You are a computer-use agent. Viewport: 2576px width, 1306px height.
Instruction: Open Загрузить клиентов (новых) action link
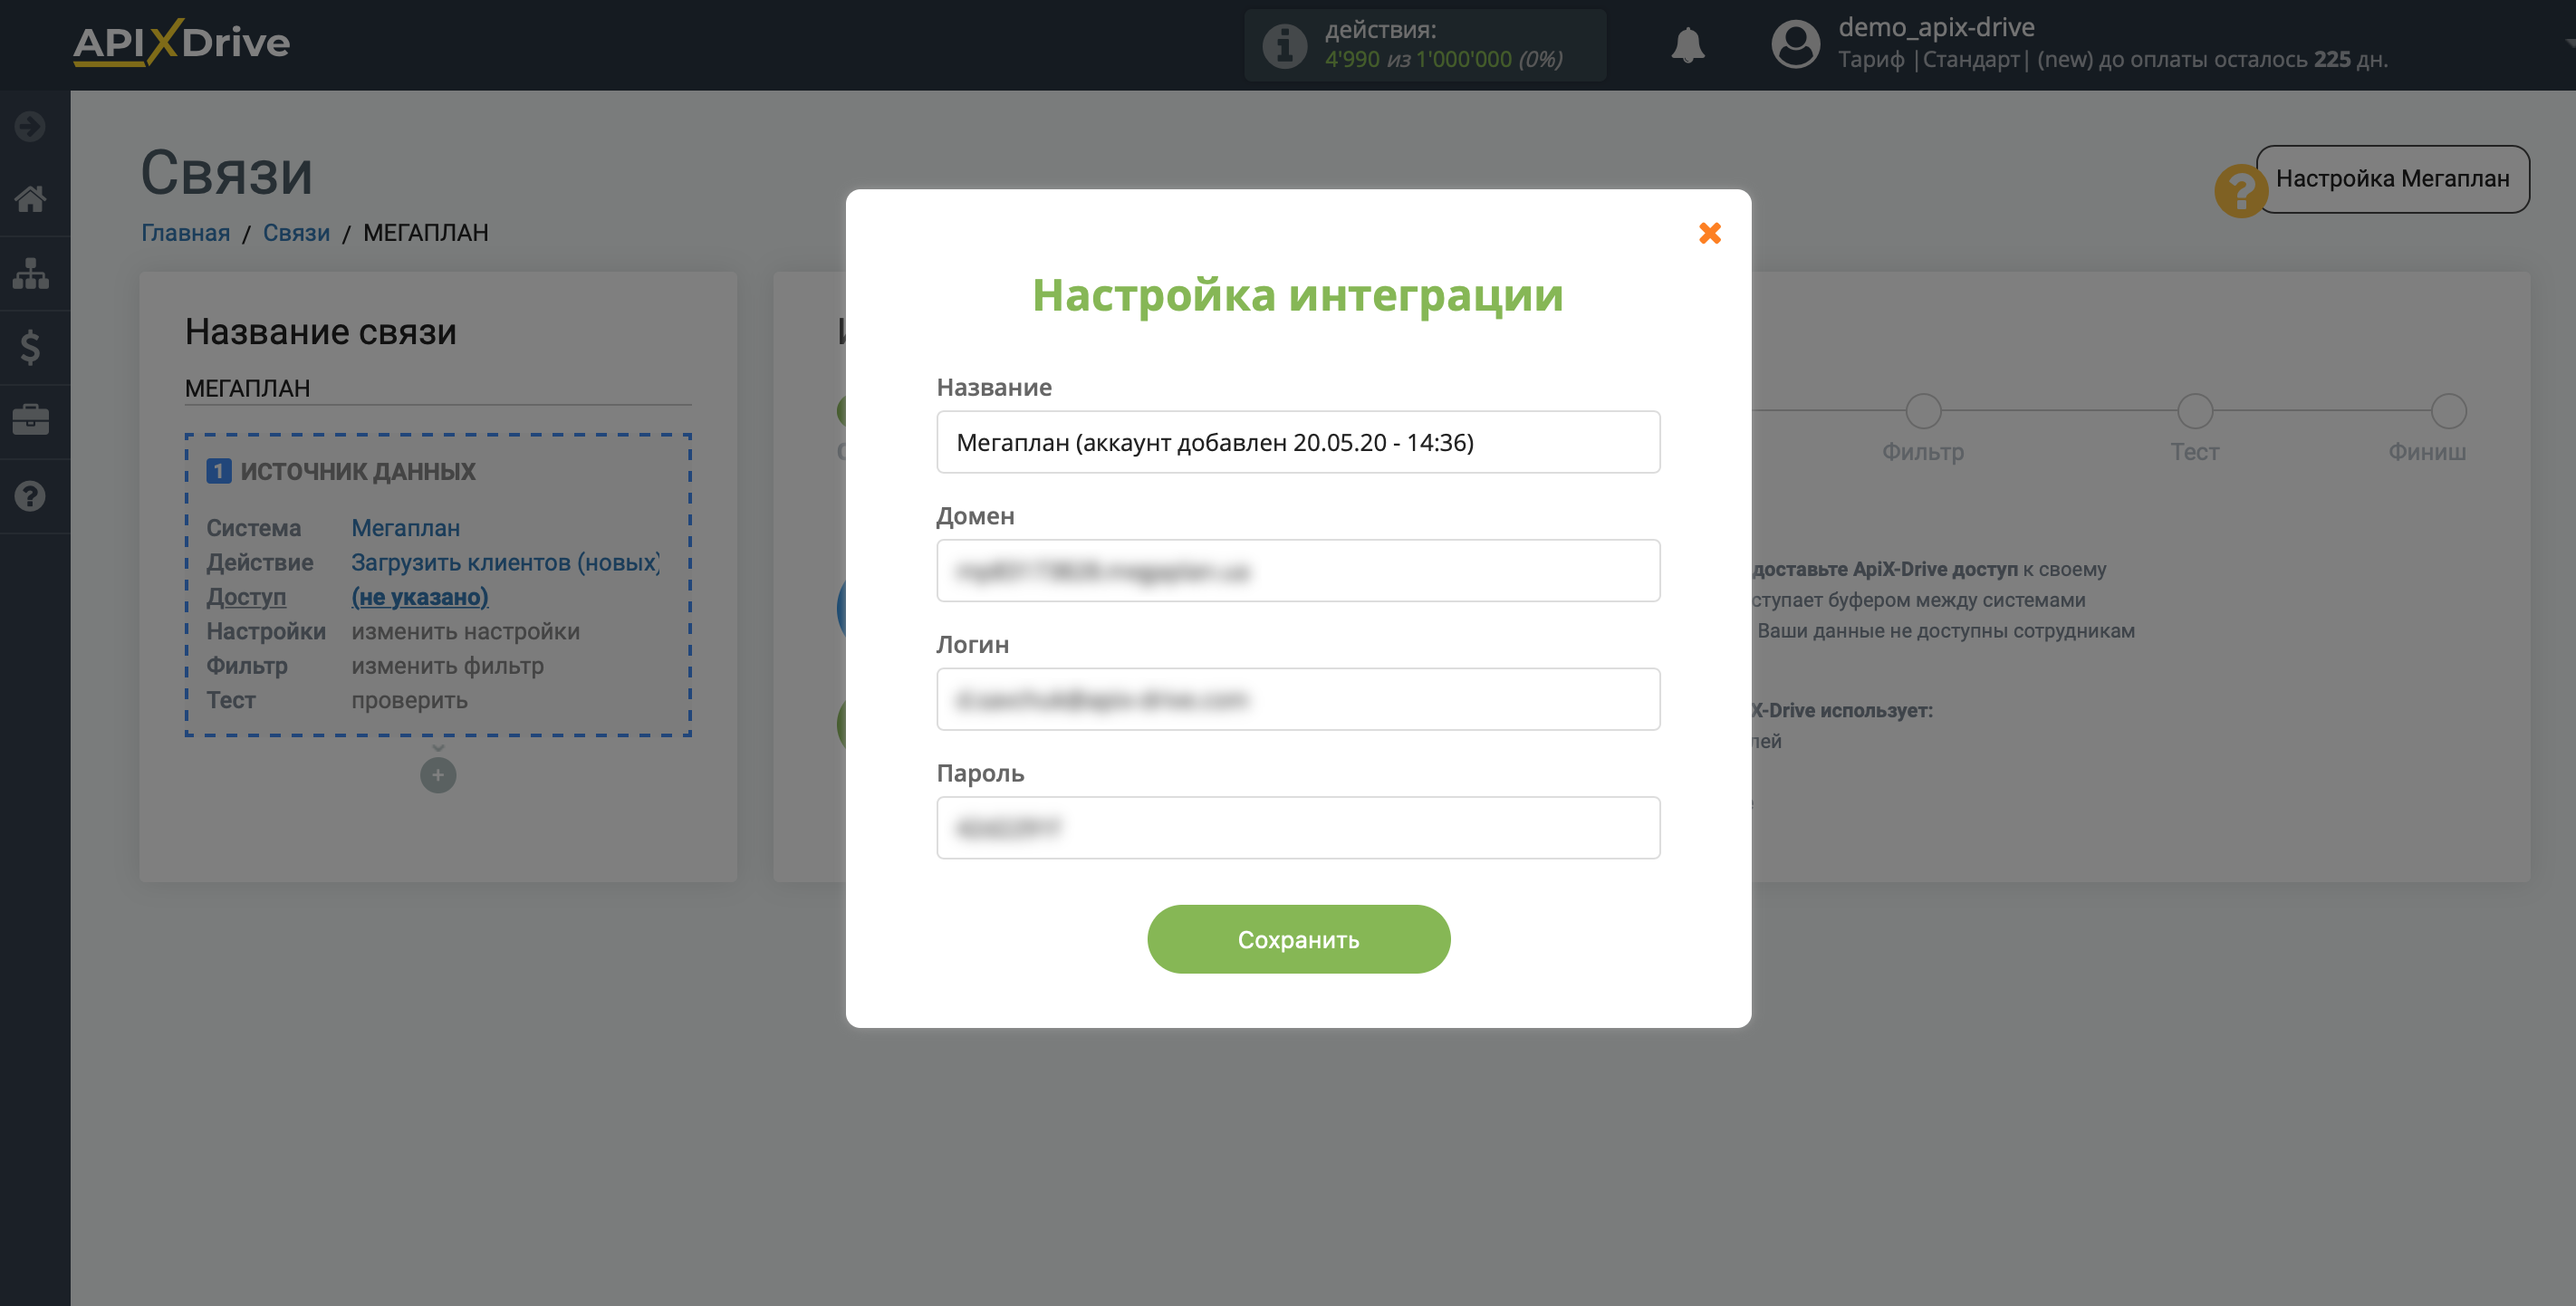coord(505,562)
